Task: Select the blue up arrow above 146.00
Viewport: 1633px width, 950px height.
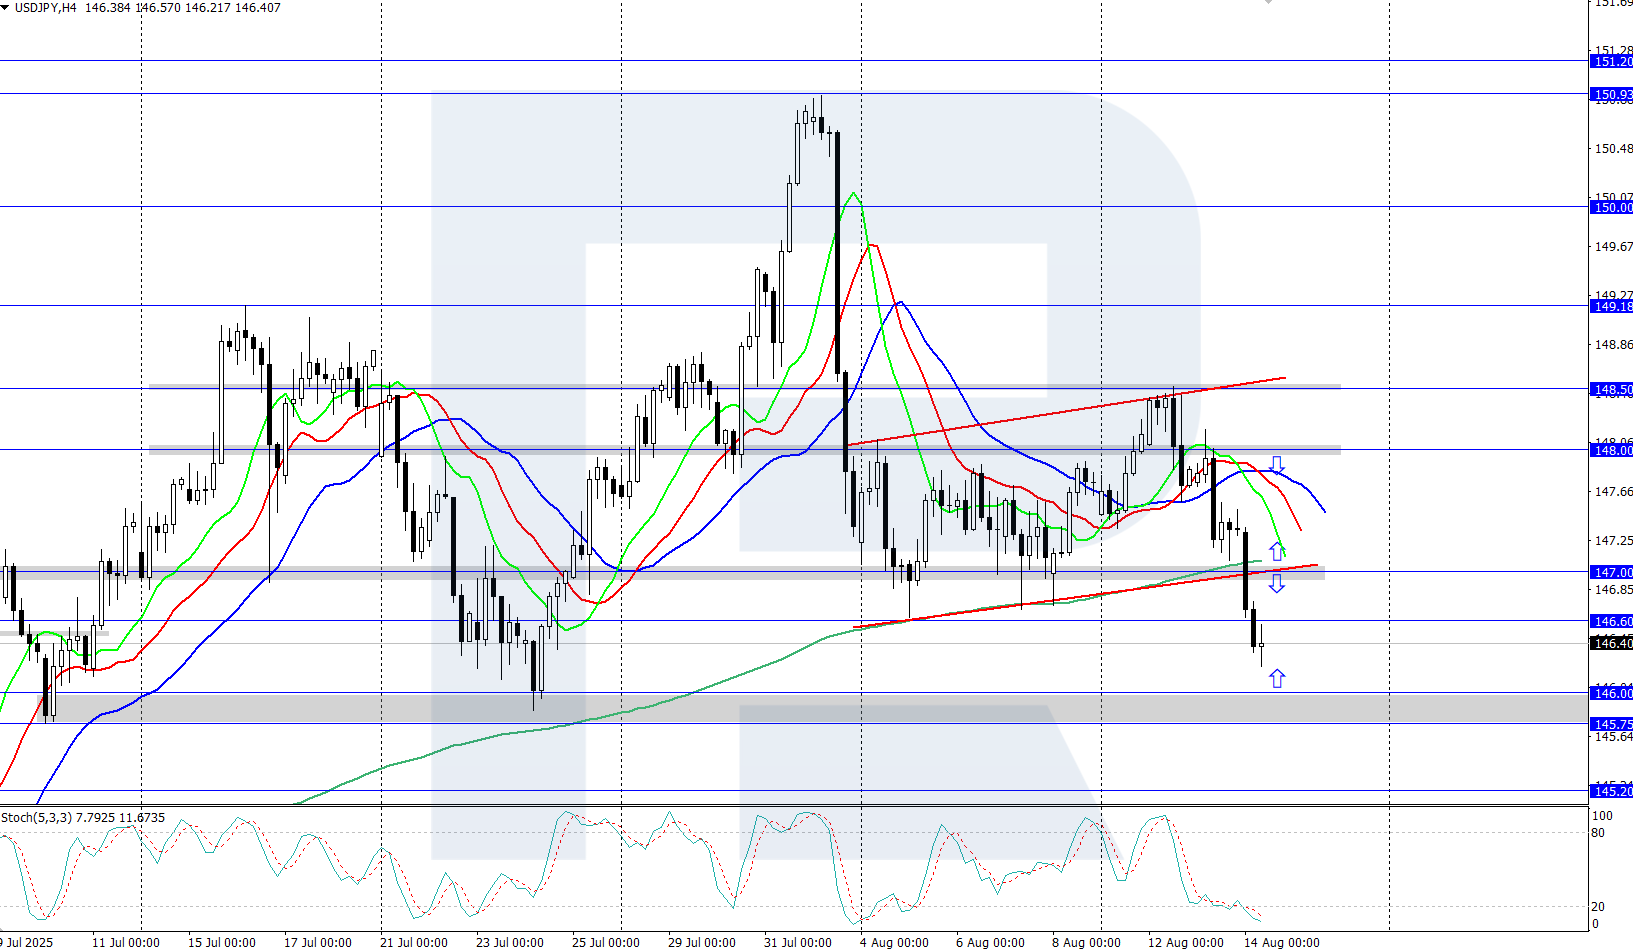Action: click(1277, 679)
